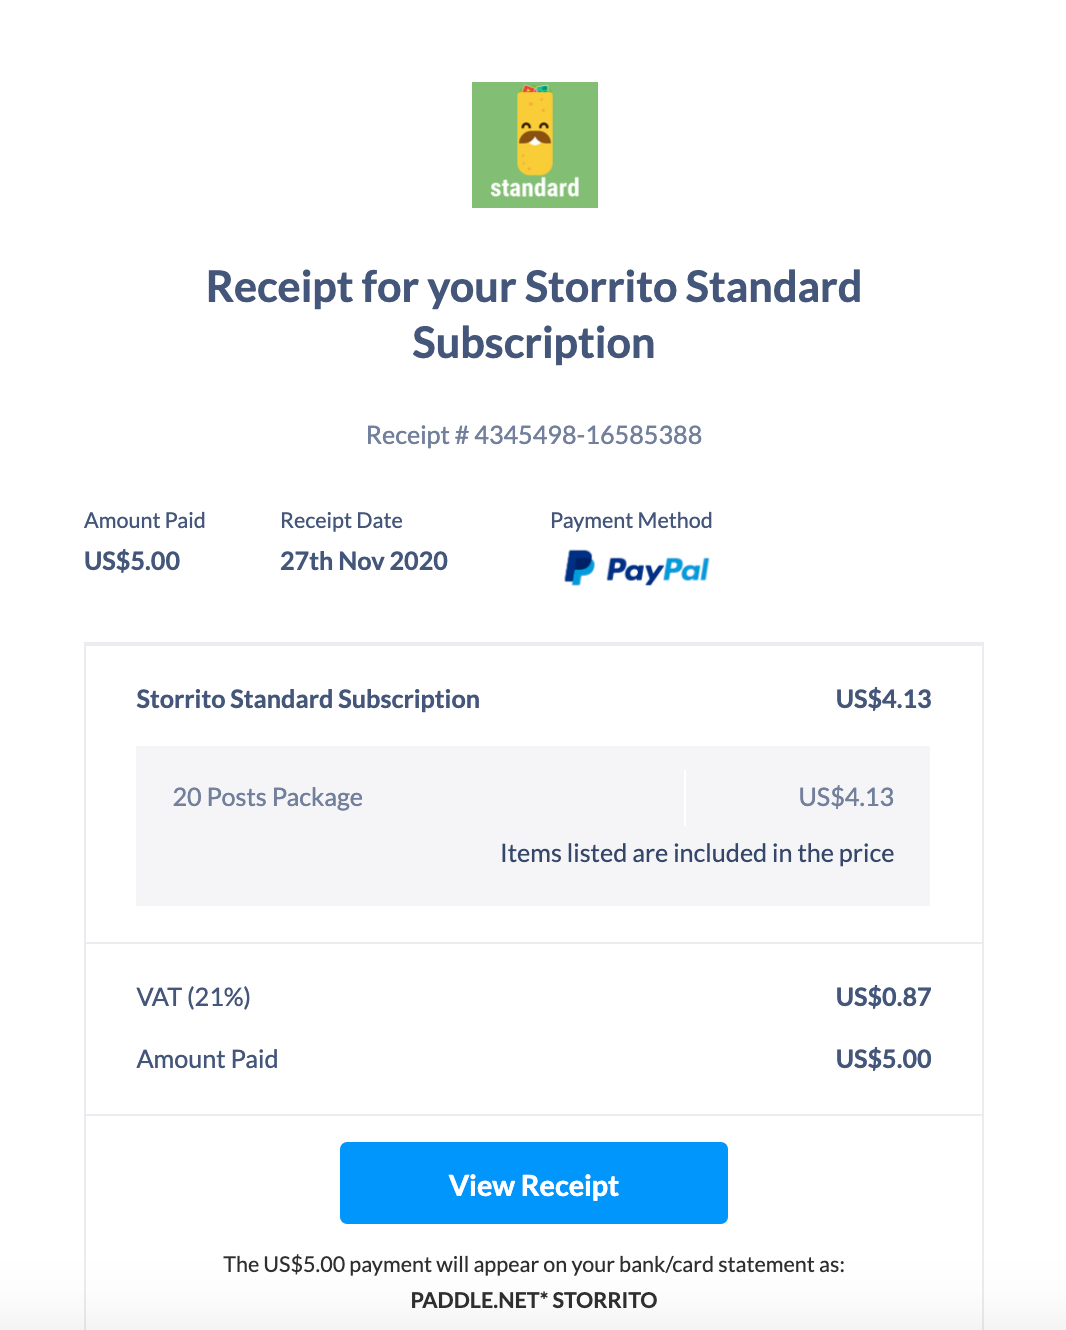Click the gray US$4.13 package price
The image size is (1066, 1330).
tap(846, 797)
